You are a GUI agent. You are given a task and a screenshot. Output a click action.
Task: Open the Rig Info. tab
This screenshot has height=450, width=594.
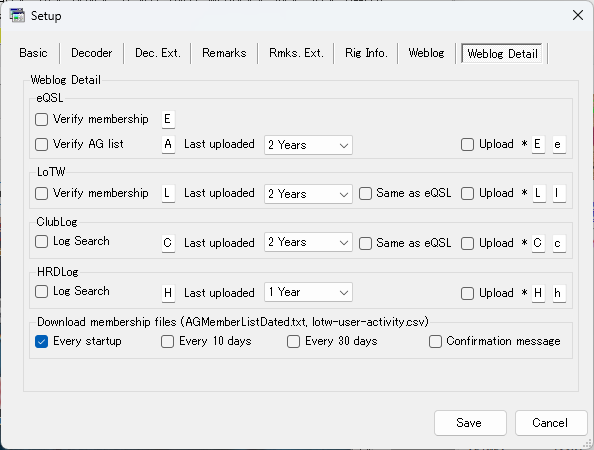366,53
